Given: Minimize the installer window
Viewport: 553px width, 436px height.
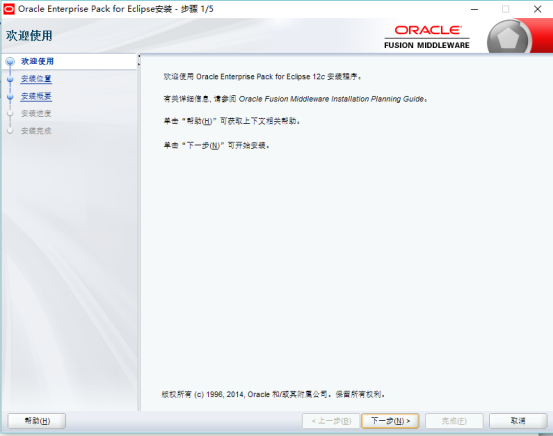Looking at the screenshot, I should coord(474,9).
